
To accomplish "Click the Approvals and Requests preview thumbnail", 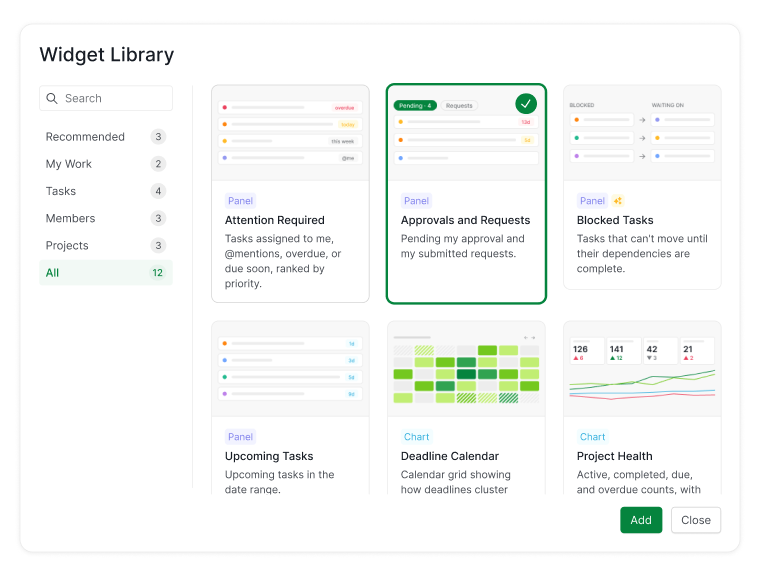I will (466, 133).
